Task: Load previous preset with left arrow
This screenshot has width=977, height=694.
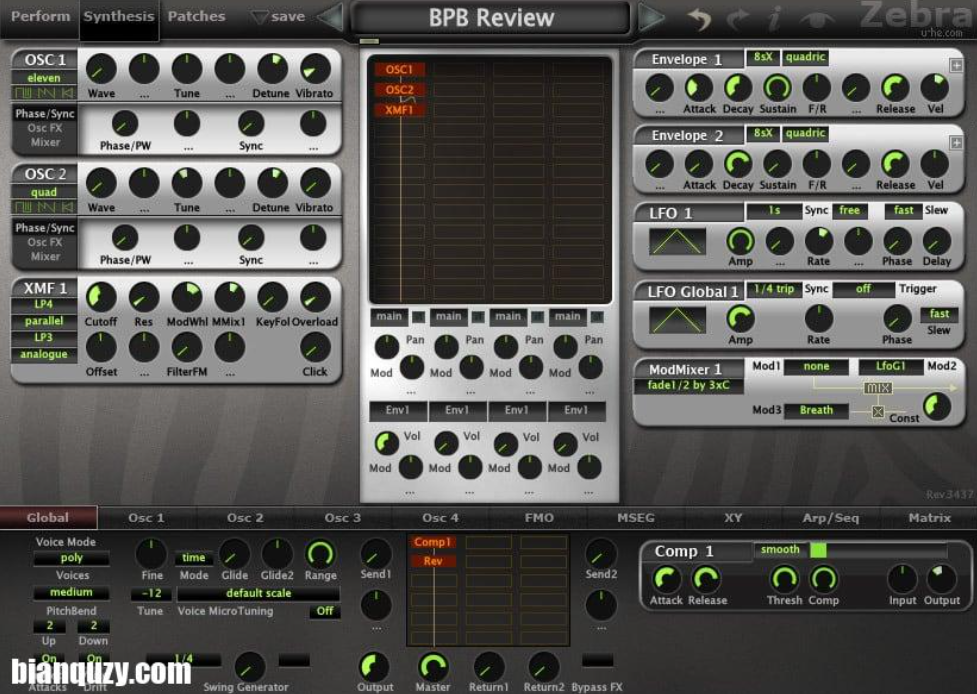Action: pos(330,17)
